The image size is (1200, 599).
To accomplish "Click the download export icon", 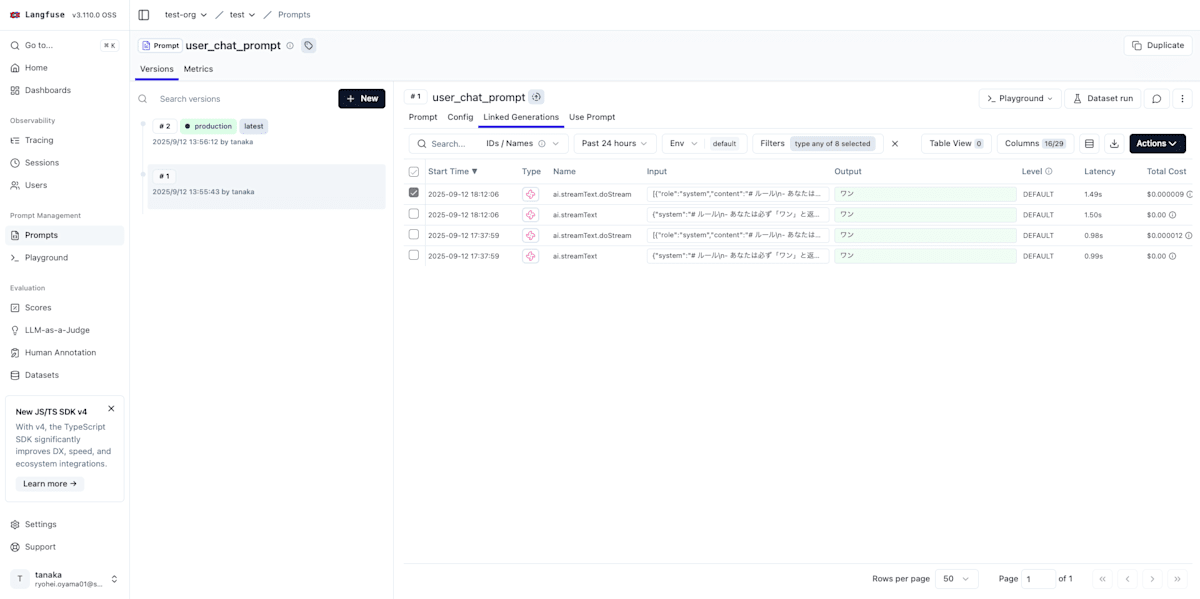I will pyautogui.click(x=1114, y=143).
